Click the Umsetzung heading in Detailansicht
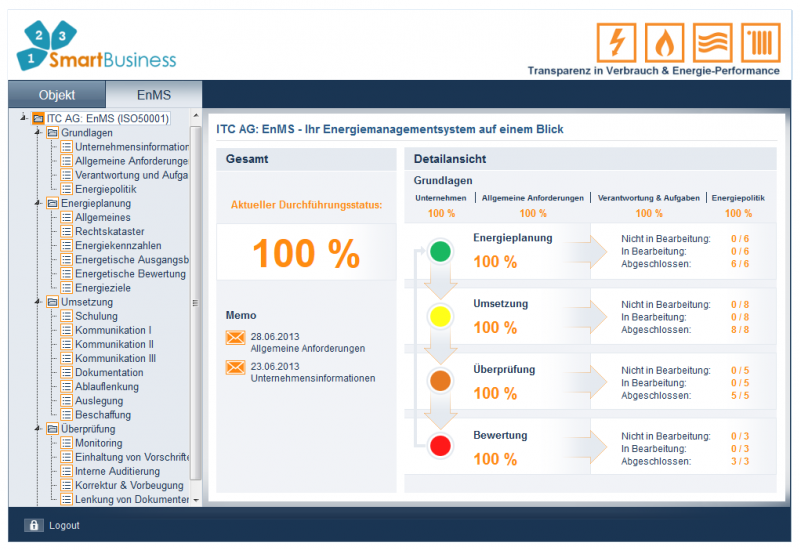Screen dimensions: 800x550 pos(501,304)
